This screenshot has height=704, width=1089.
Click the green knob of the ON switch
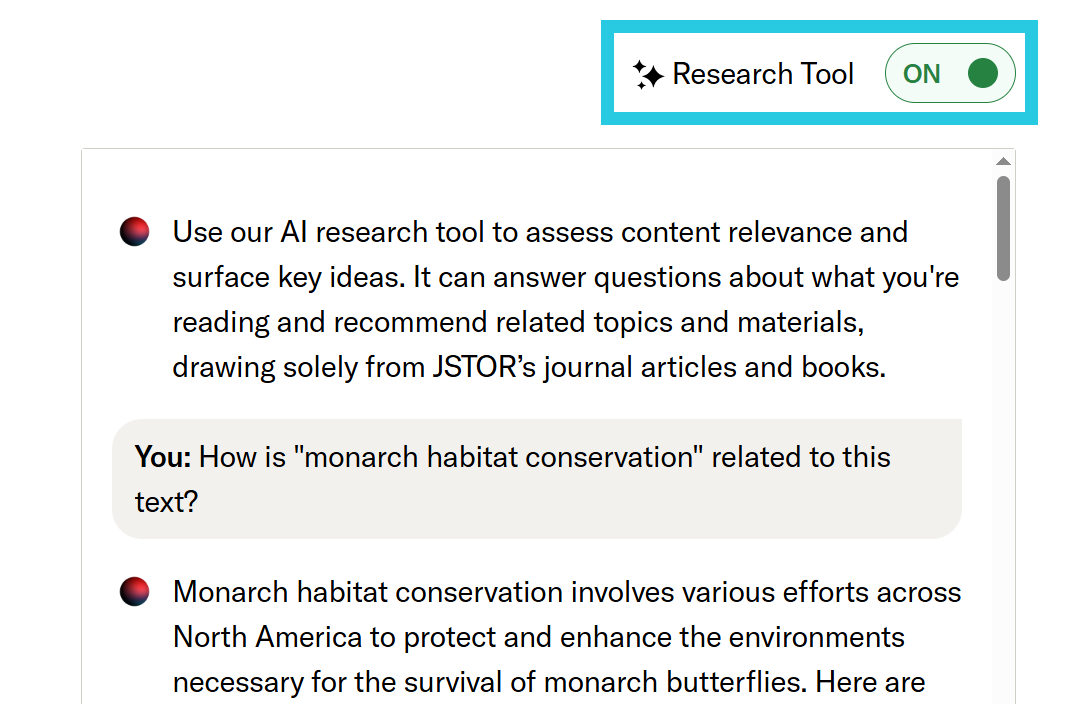click(983, 74)
